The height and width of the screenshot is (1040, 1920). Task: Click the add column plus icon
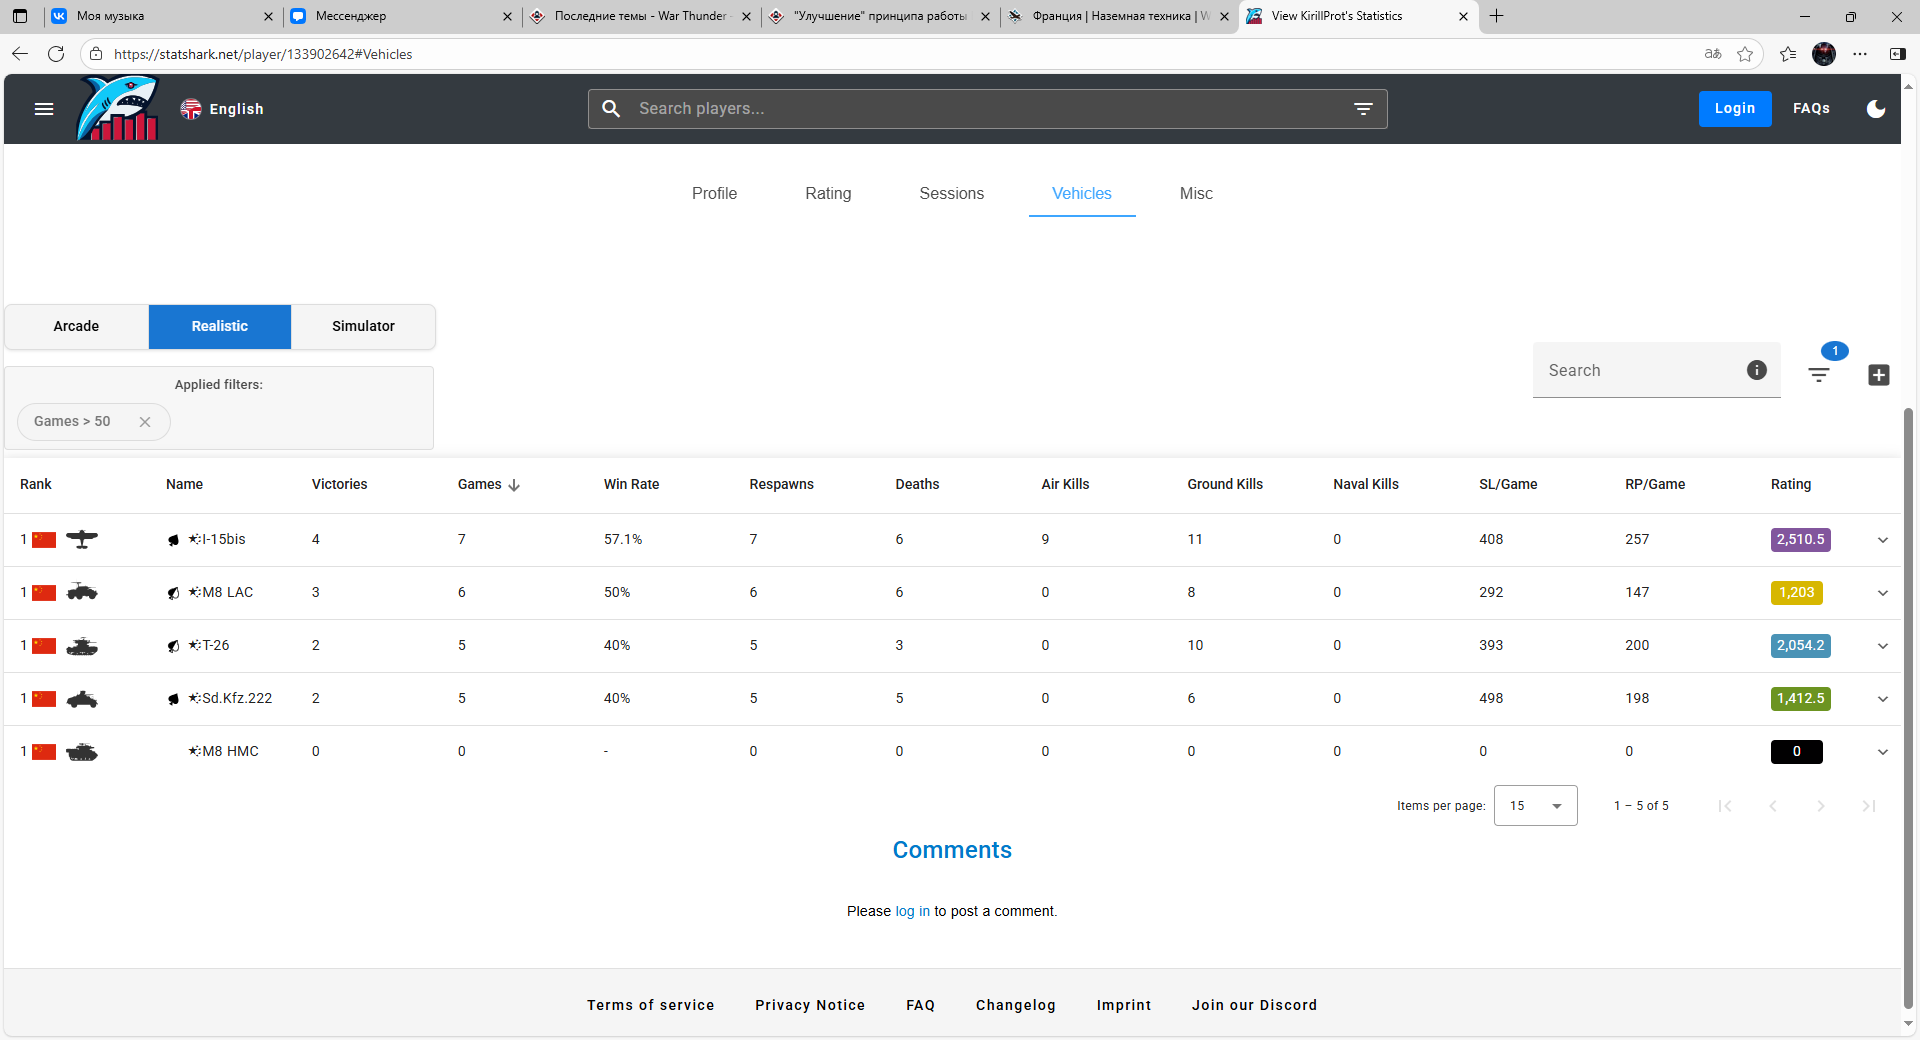coord(1879,375)
